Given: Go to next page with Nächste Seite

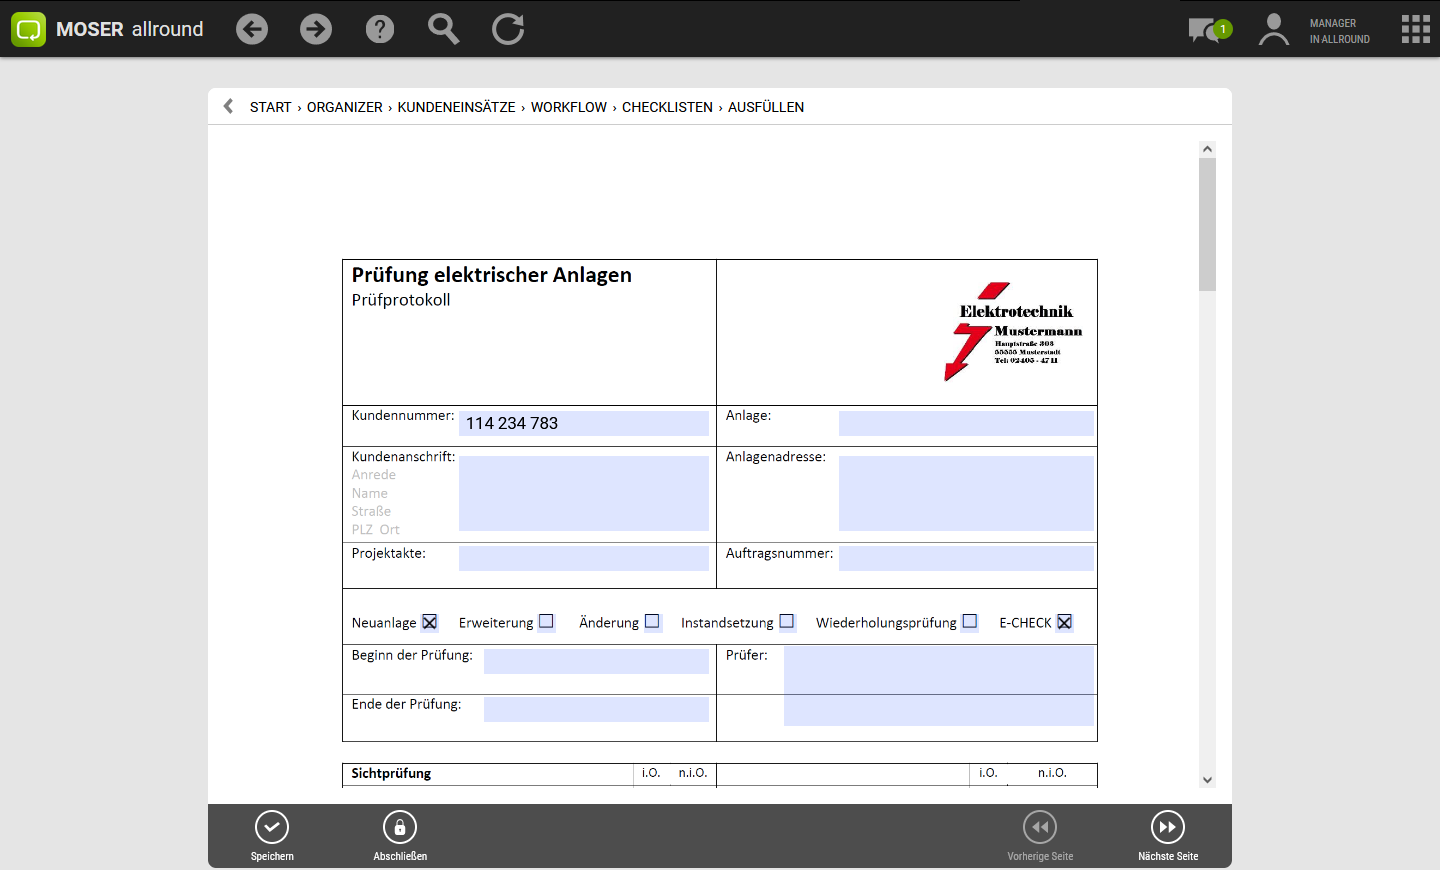Looking at the screenshot, I should [x=1168, y=835].
